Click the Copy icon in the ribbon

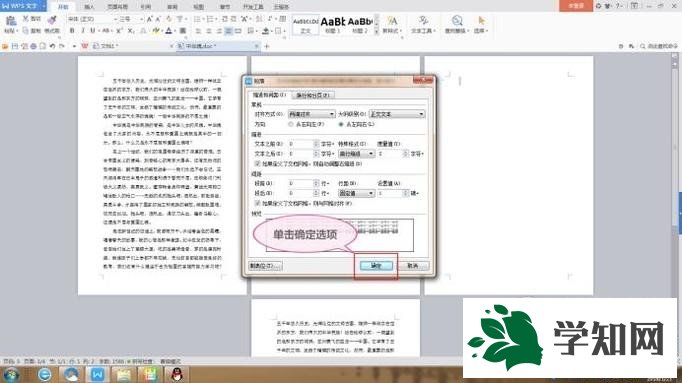click(x=26, y=30)
